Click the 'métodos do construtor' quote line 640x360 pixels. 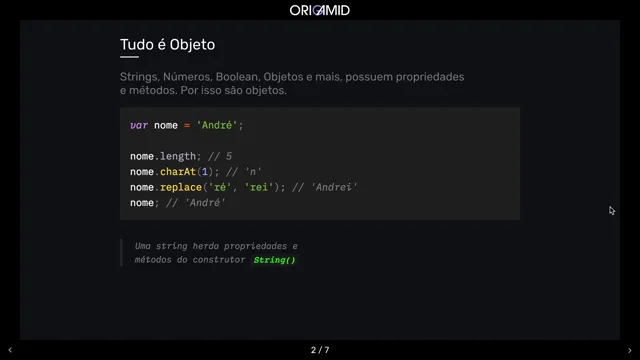click(190, 260)
